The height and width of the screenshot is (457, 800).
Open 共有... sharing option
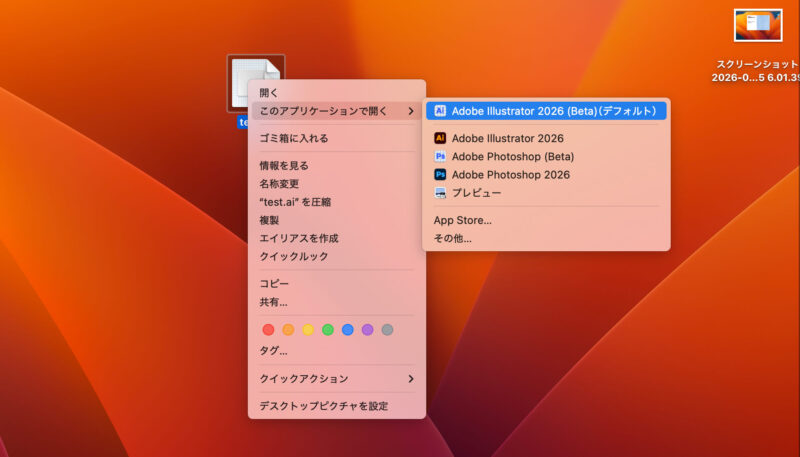337,302
